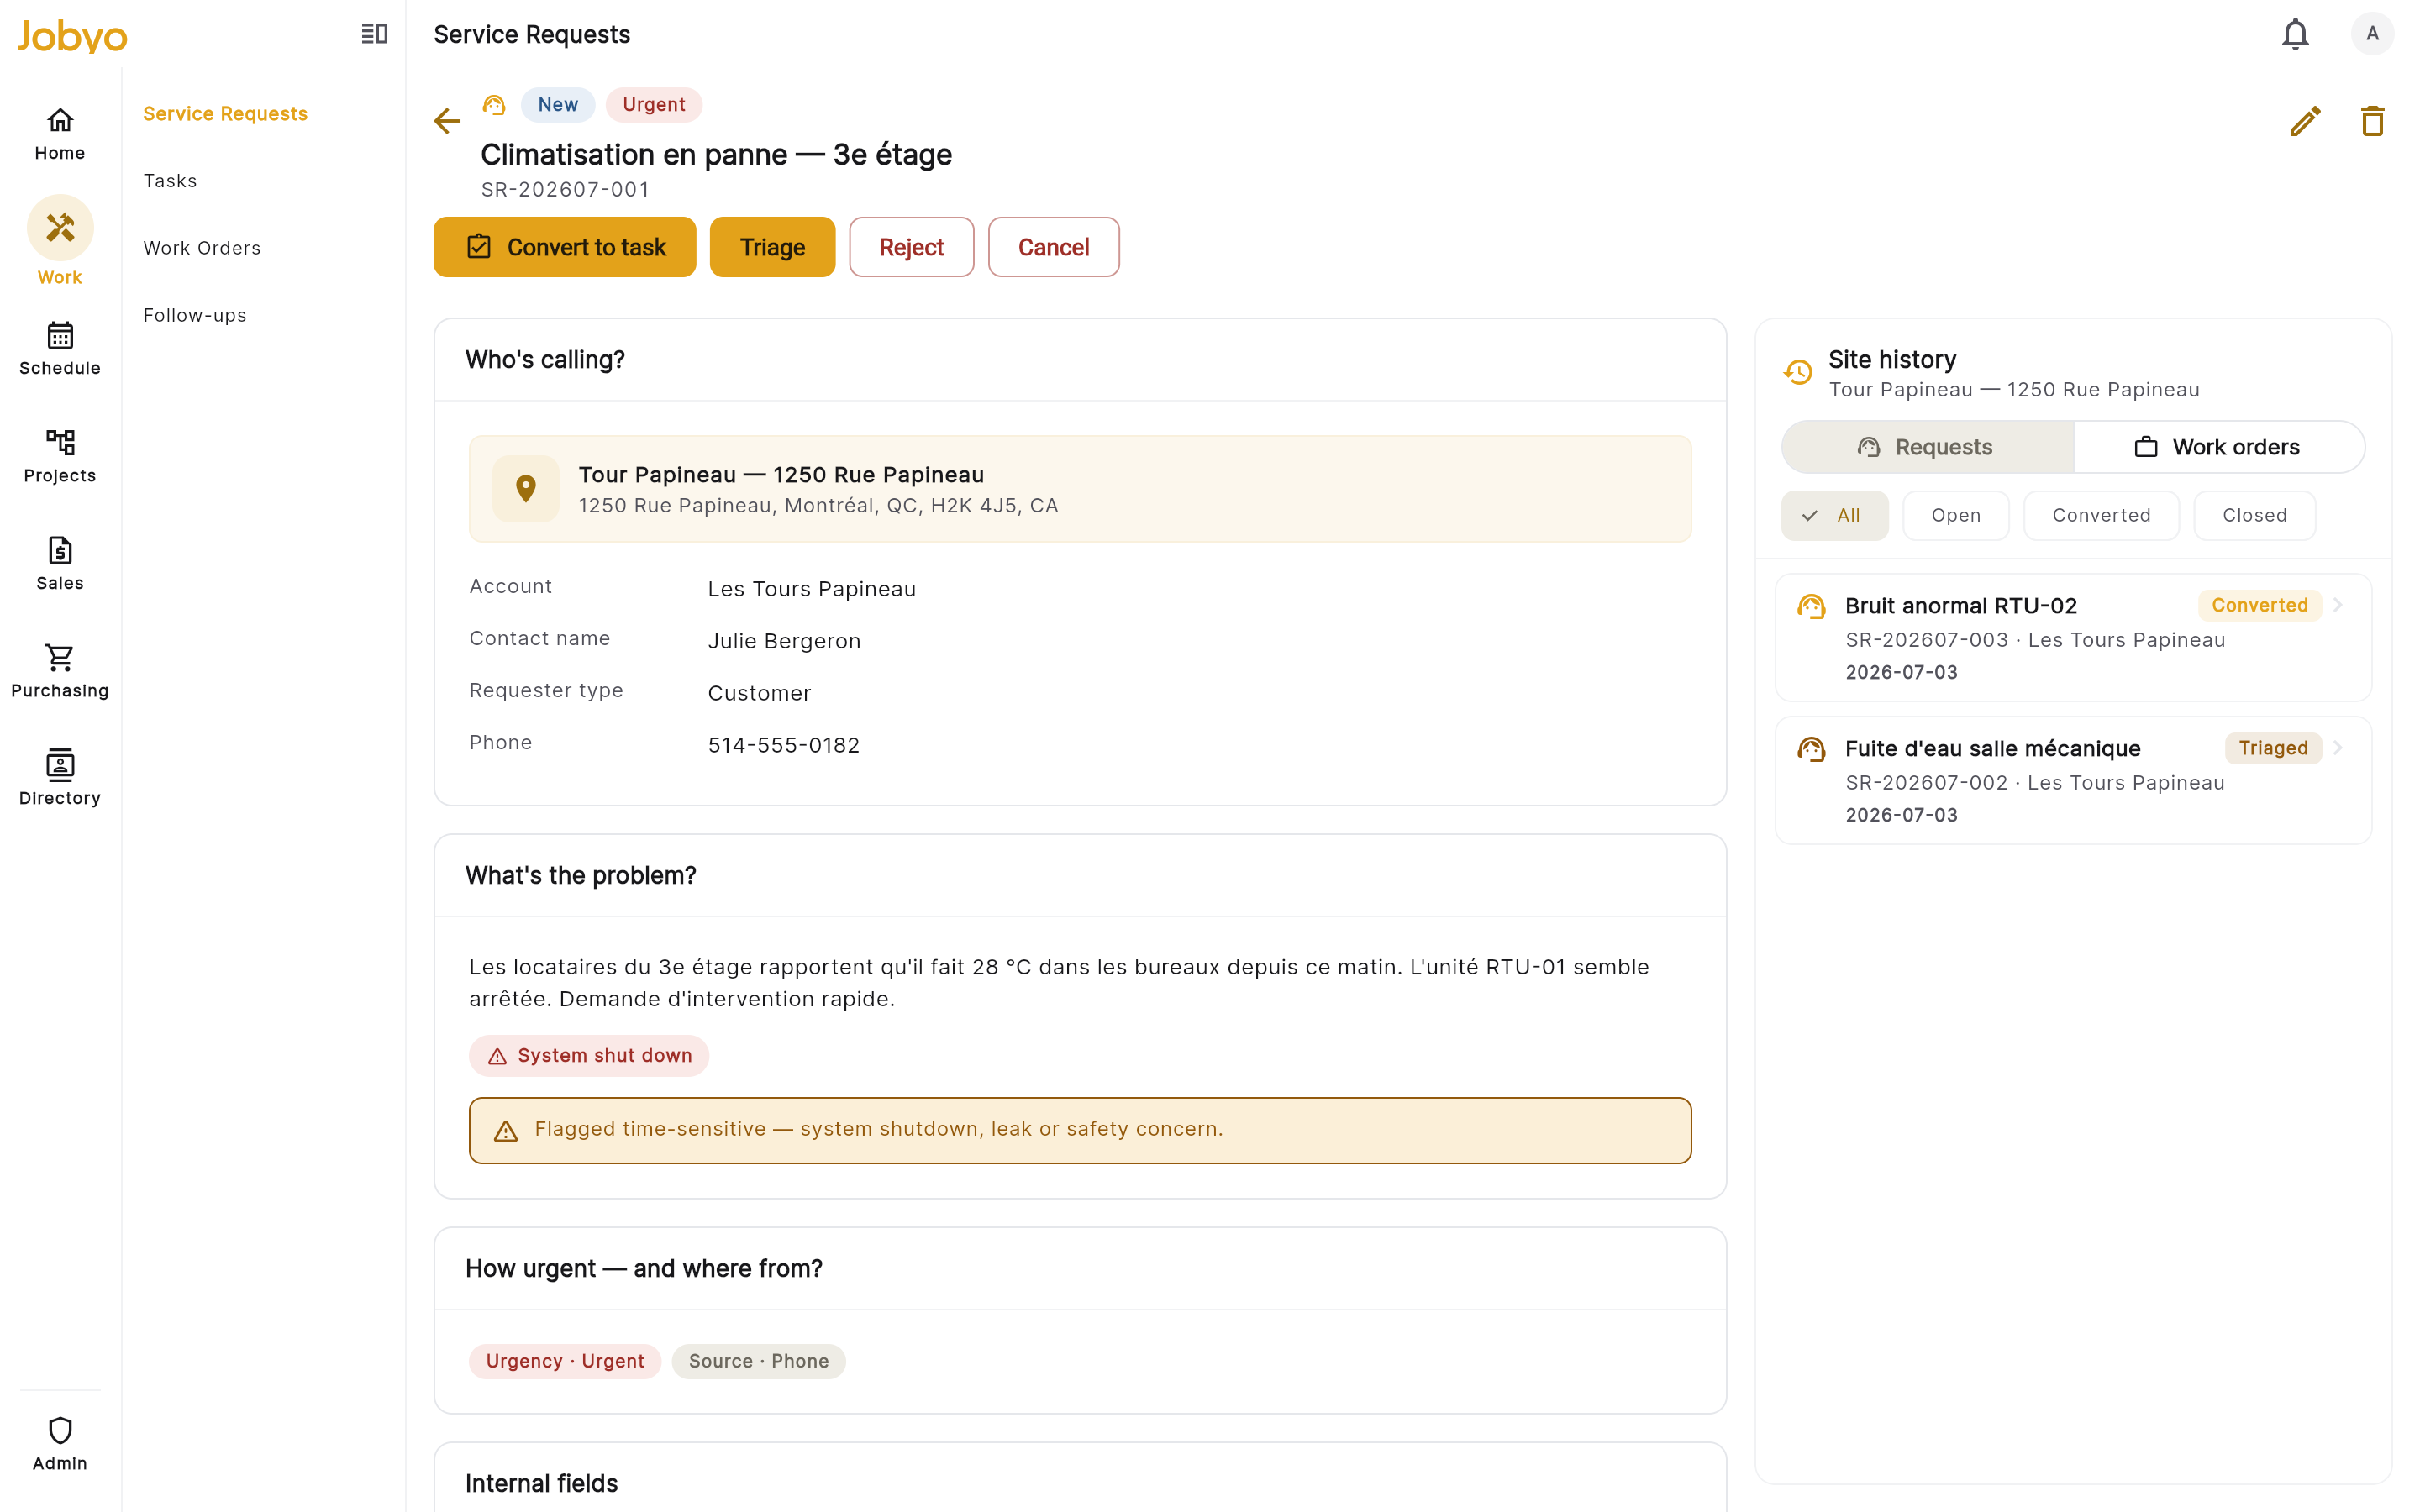Select the Work tools icon
The width and height of the screenshot is (2420, 1512).
click(60, 228)
